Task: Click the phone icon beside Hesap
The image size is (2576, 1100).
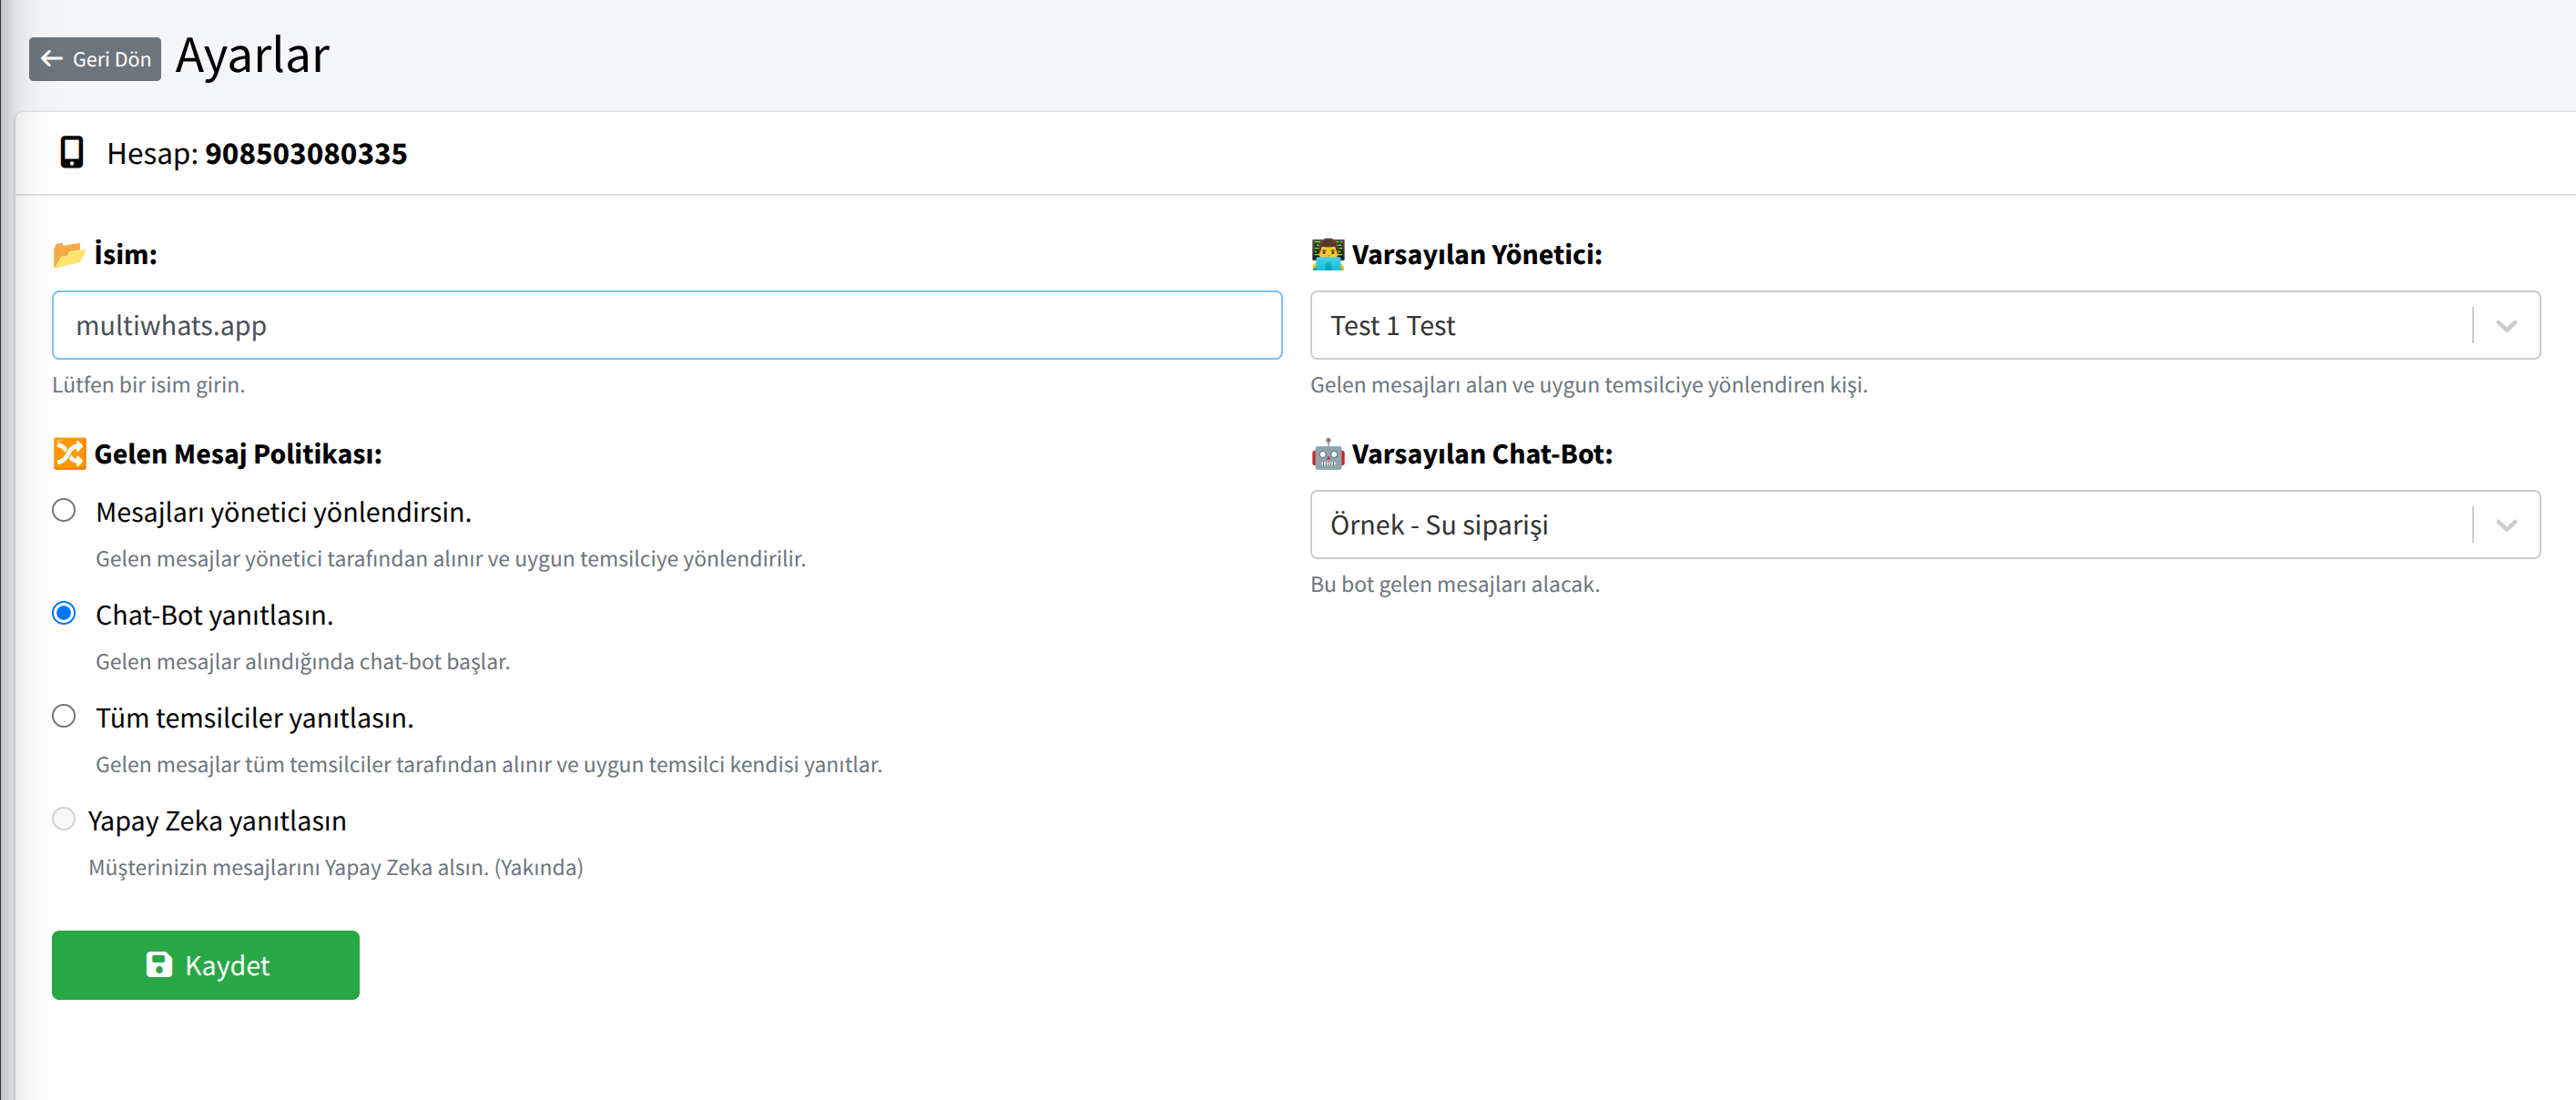Action: point(72,153)
